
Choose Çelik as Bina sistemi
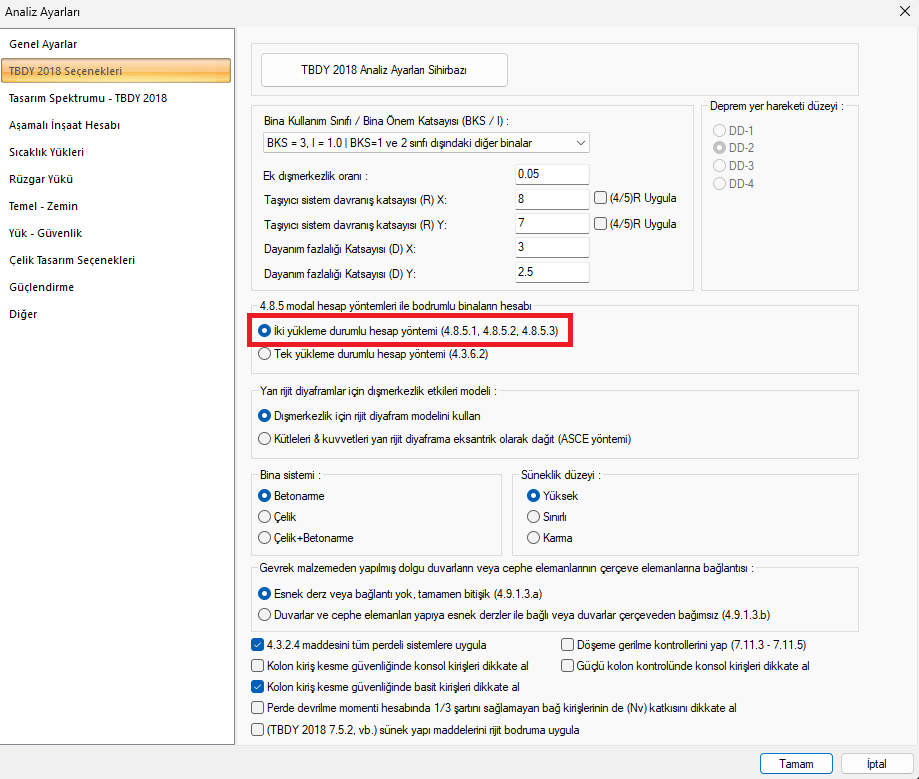coord(265,517)
